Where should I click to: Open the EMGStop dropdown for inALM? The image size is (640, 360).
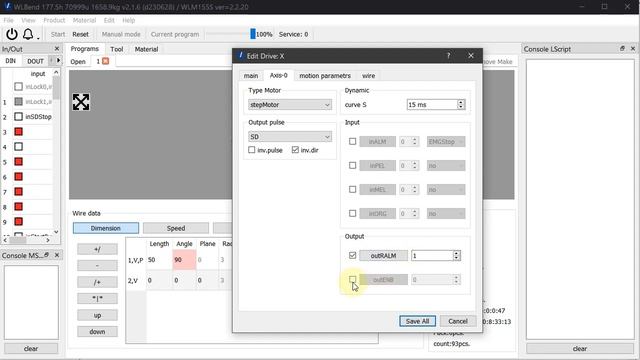(x=446, y=142)
